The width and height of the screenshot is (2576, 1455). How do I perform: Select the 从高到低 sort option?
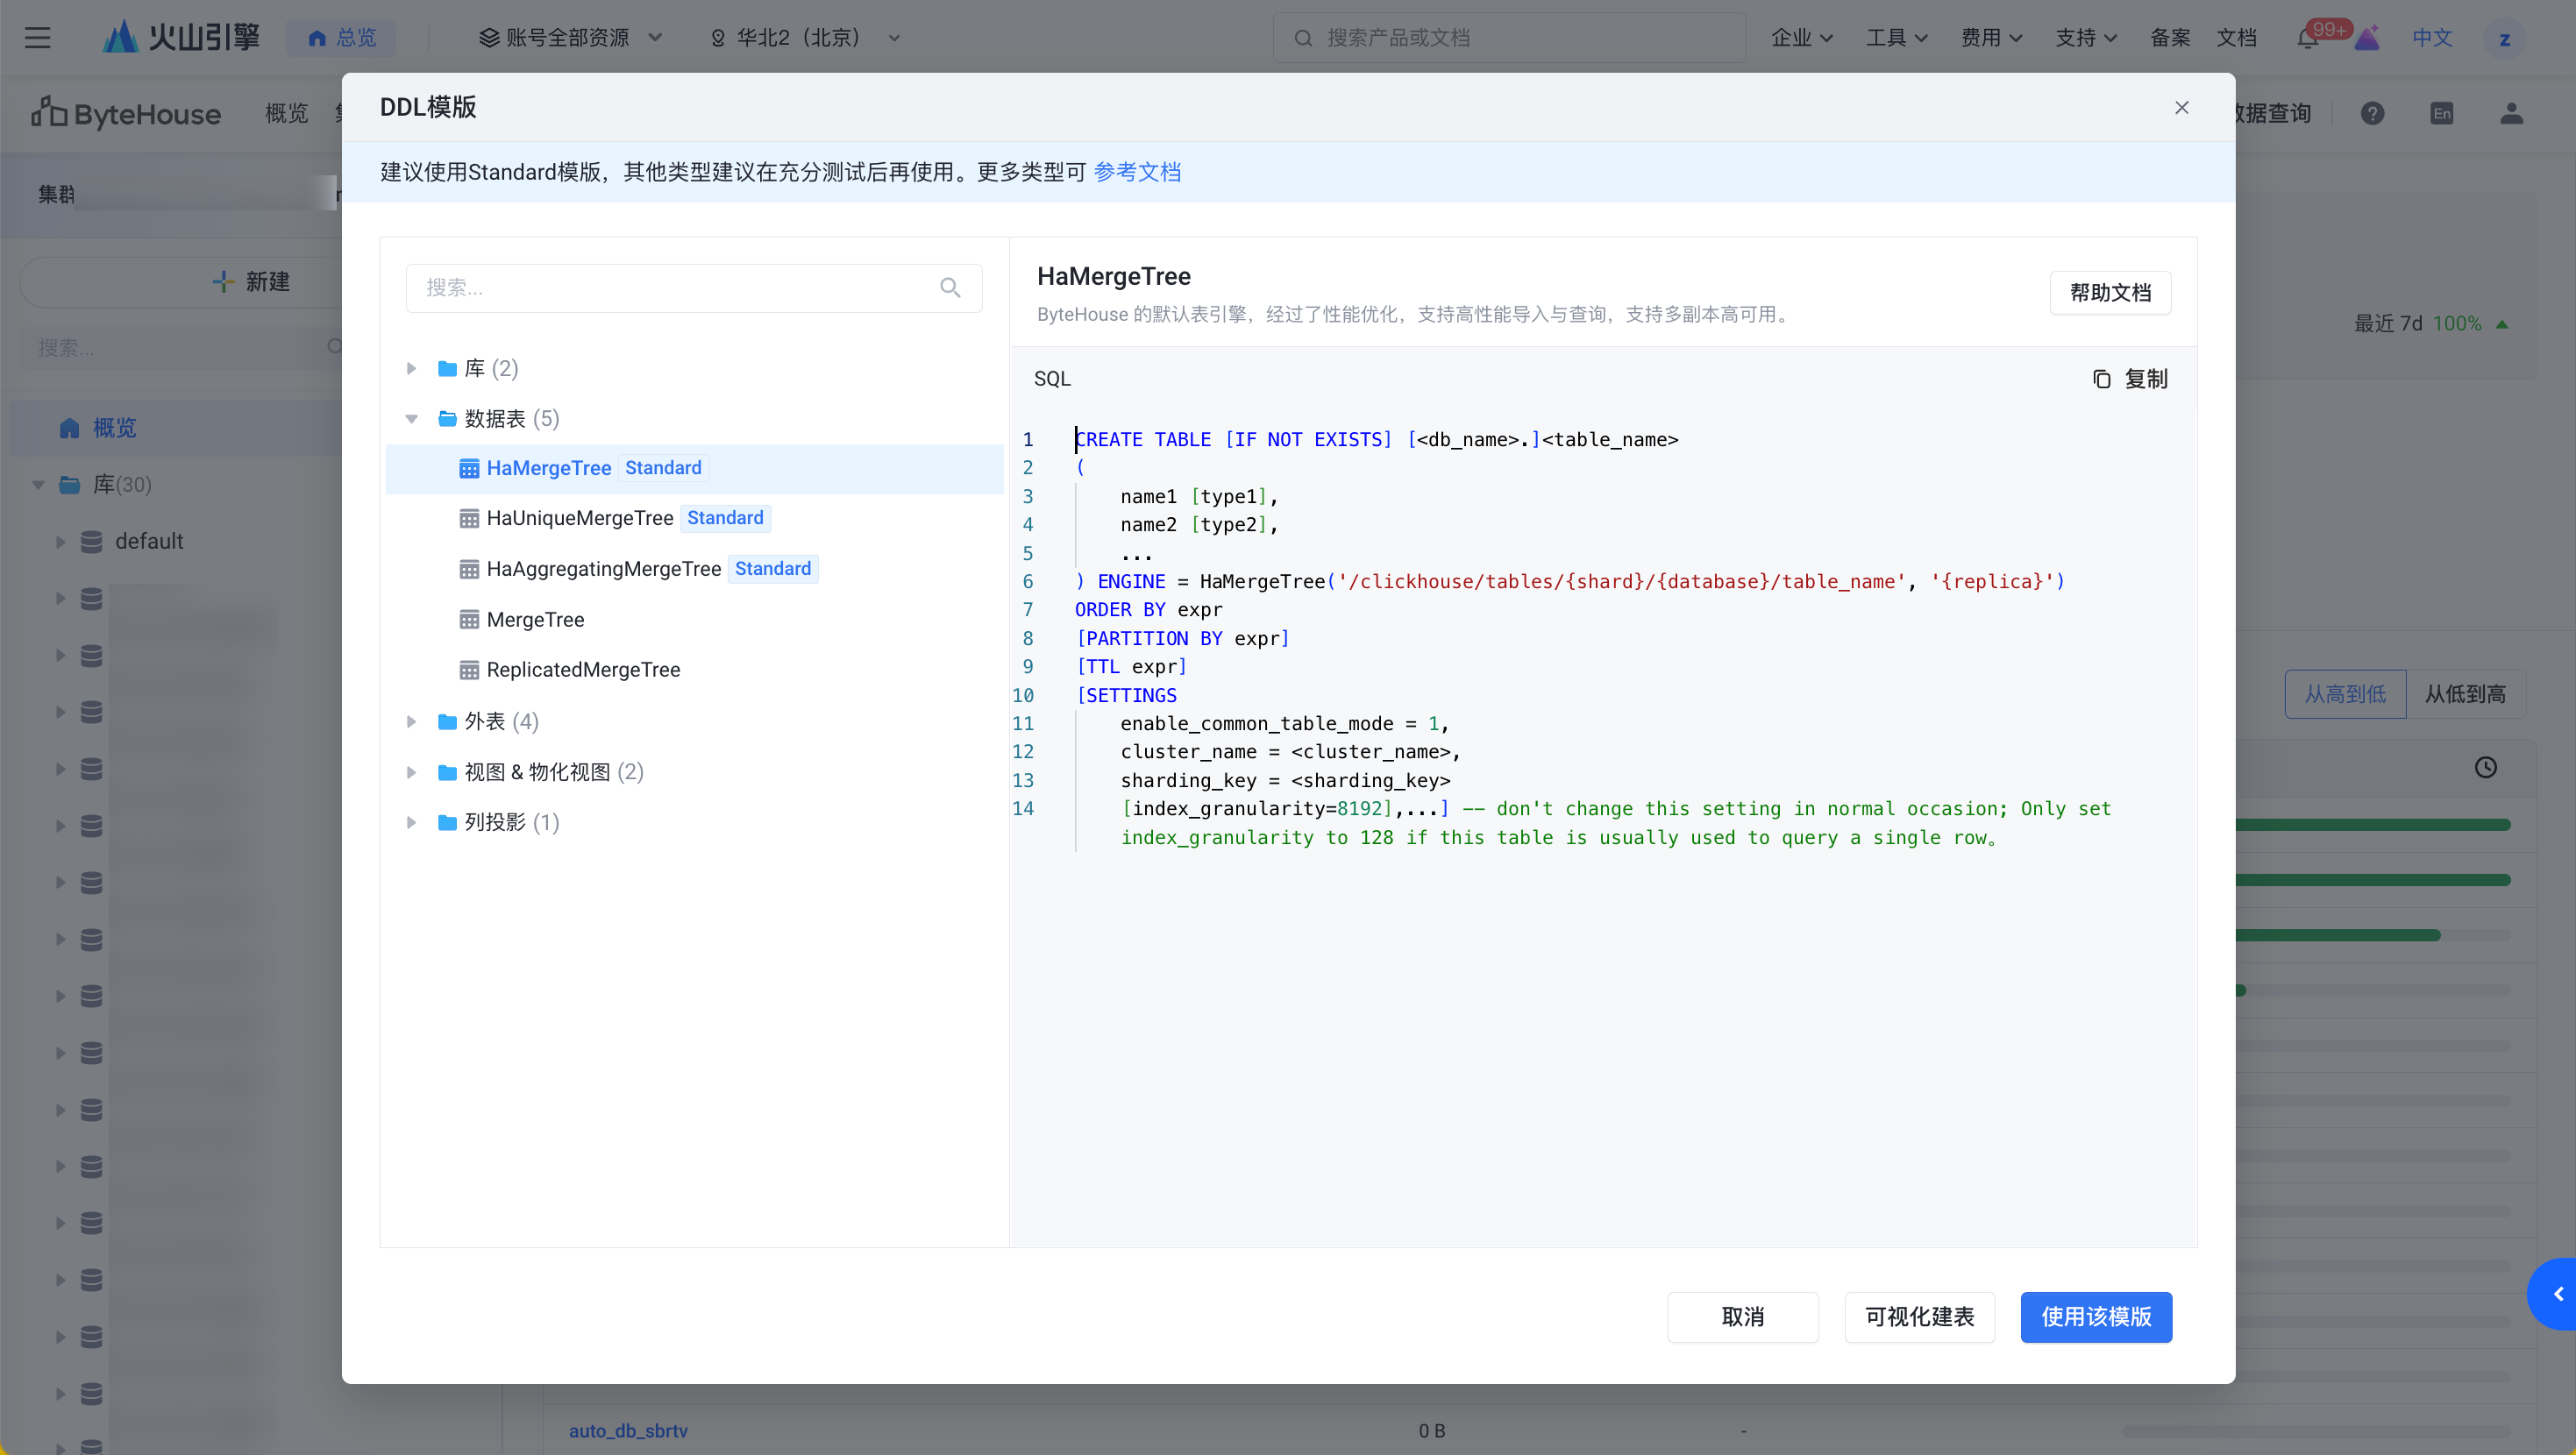point(2345,694)
